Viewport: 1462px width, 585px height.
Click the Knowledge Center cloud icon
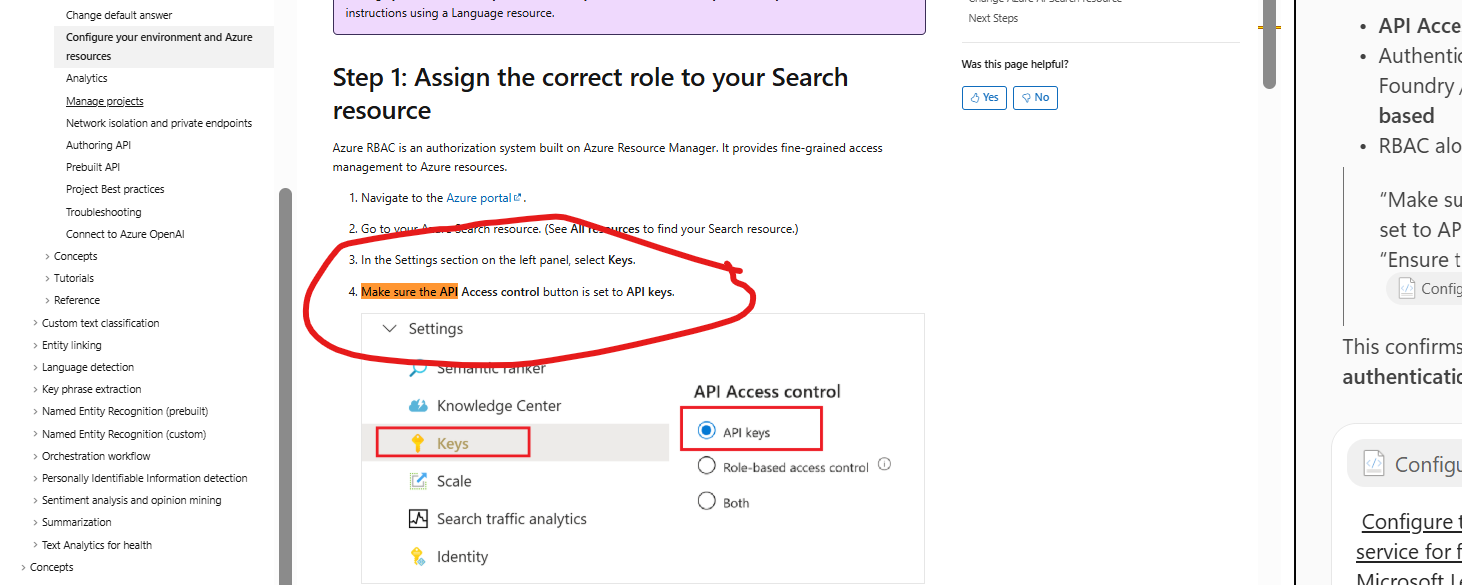[x=418, y=405]
